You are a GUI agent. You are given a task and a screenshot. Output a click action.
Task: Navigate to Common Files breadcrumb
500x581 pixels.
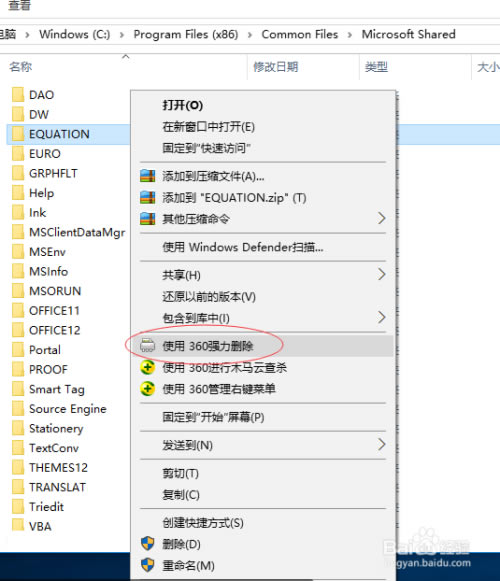(300, 34)
